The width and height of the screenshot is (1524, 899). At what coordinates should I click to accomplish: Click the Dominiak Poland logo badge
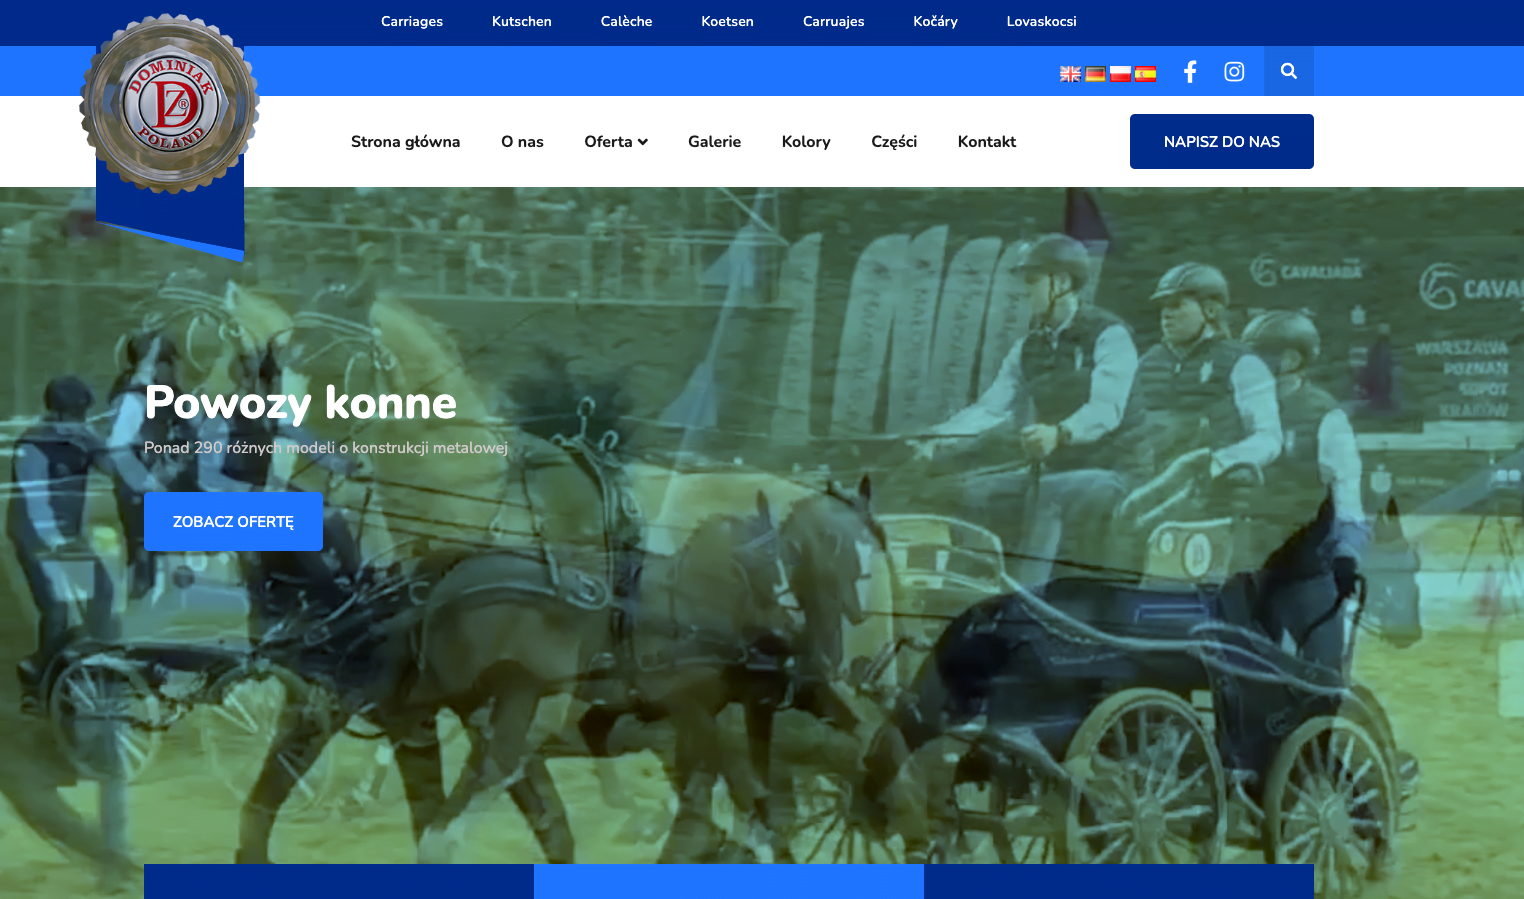click(170, 104)
